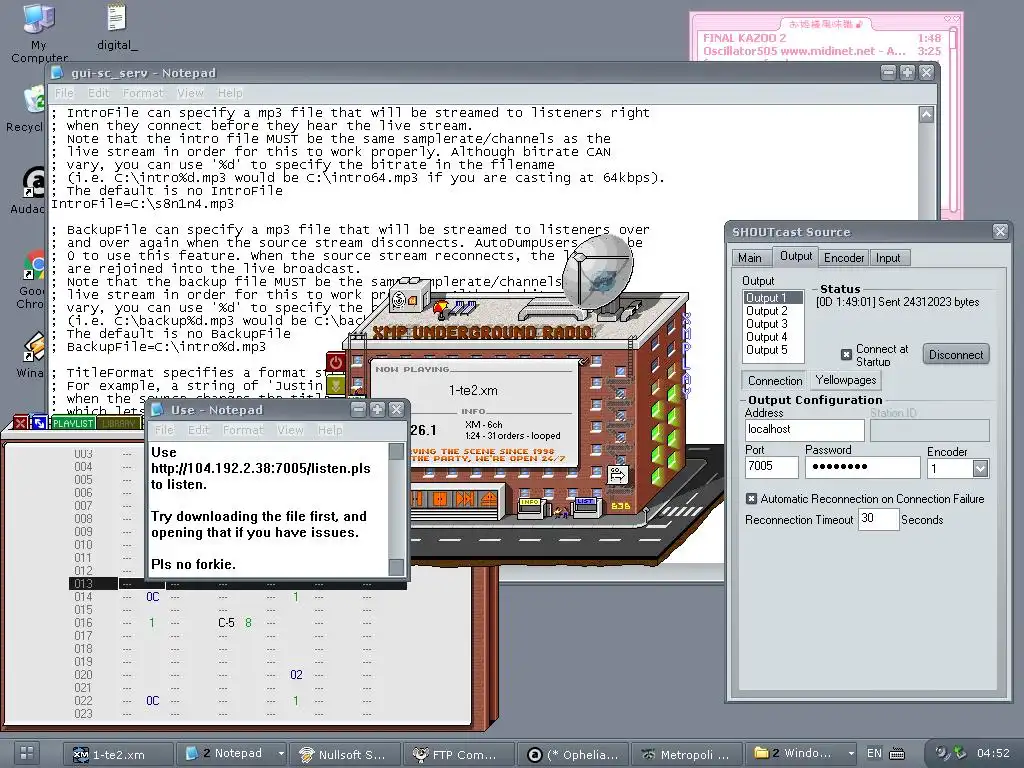Skip to next track on XMPlay storefront
This screenshot has height=768, width=1024.
(464, 500)
